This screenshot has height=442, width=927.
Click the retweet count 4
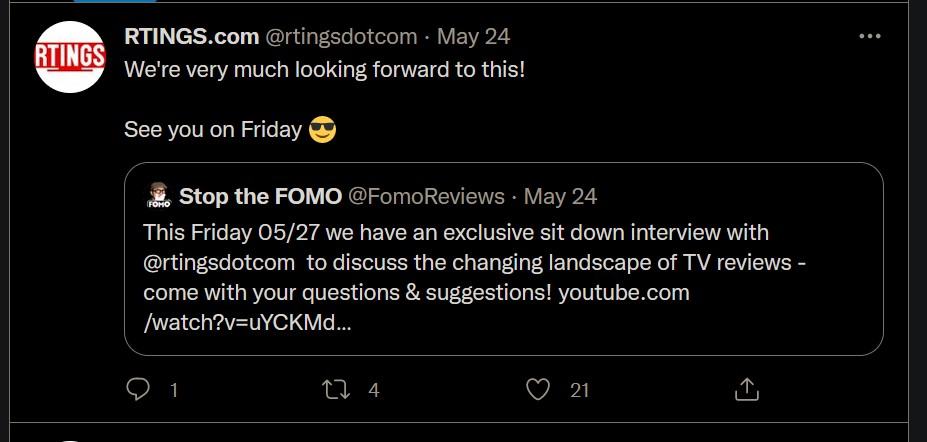tap(374, 390)
